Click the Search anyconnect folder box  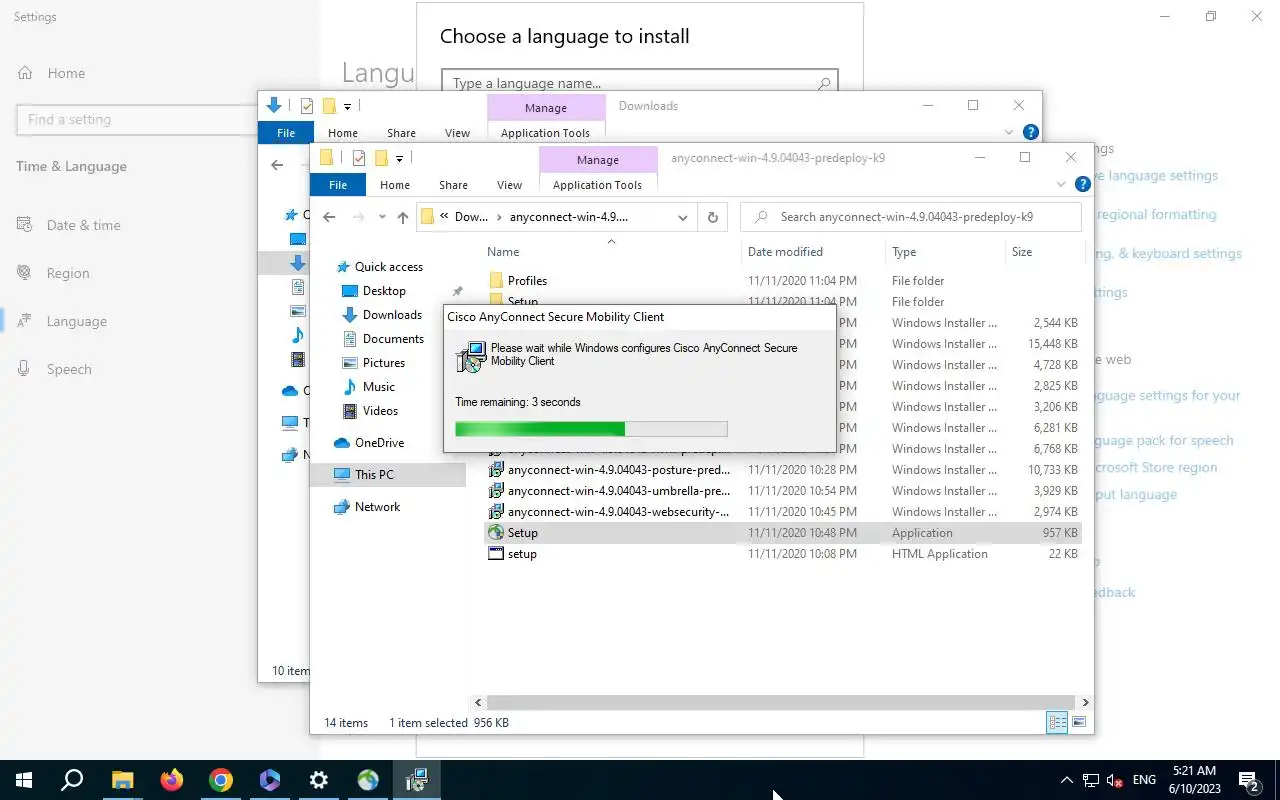(911, 217)
